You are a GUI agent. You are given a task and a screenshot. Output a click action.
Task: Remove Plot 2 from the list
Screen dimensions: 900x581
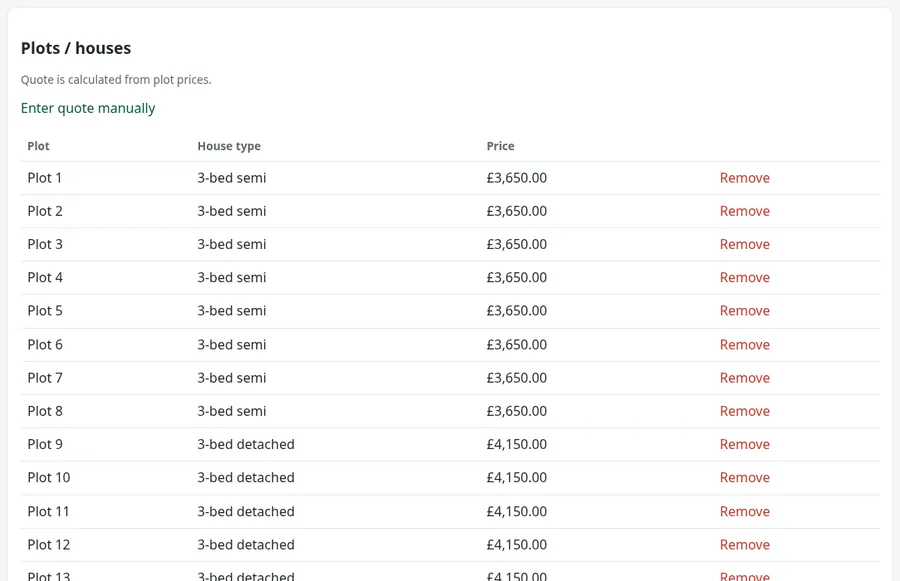point(744,211)
